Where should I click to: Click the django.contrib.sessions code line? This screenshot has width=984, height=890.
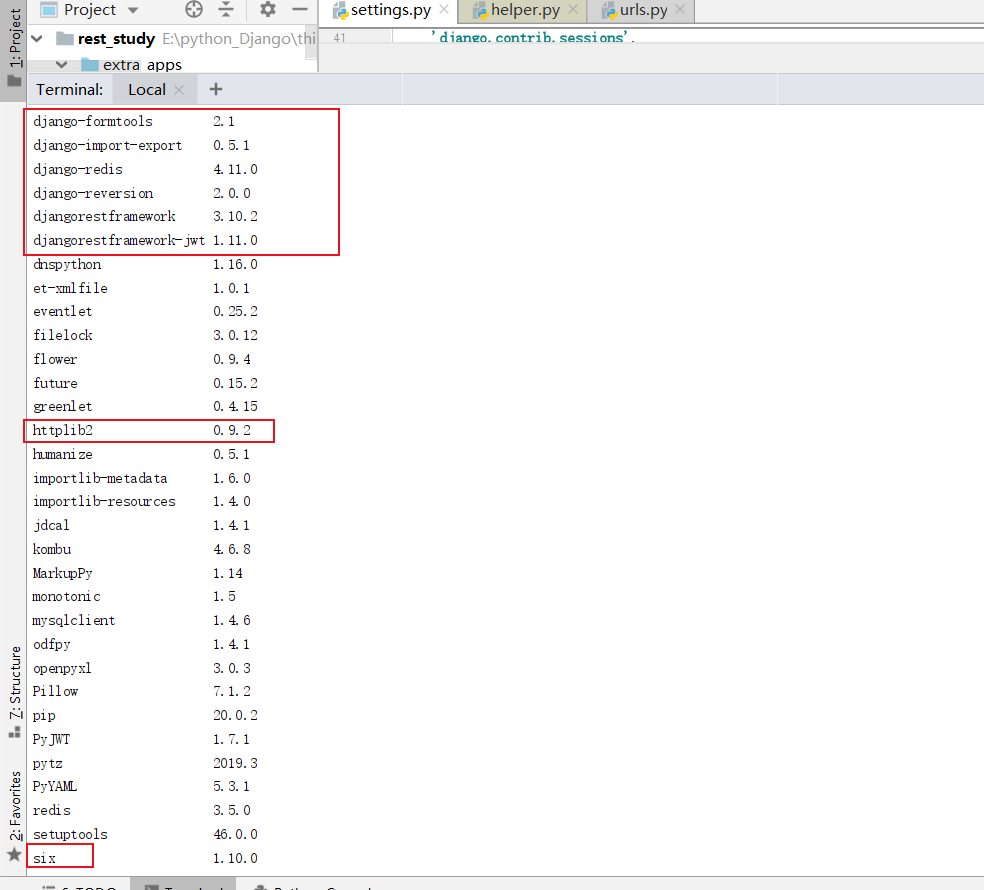click(x=533, y=38)
